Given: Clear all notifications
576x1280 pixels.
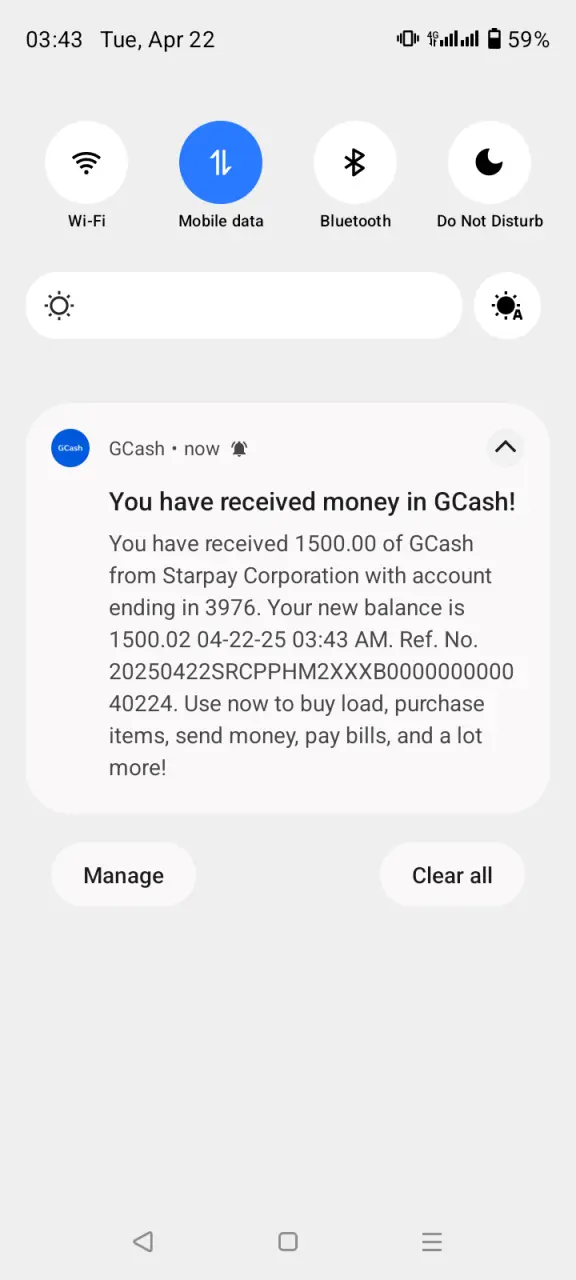Looking at the screenshot, I should coord(452,875).
